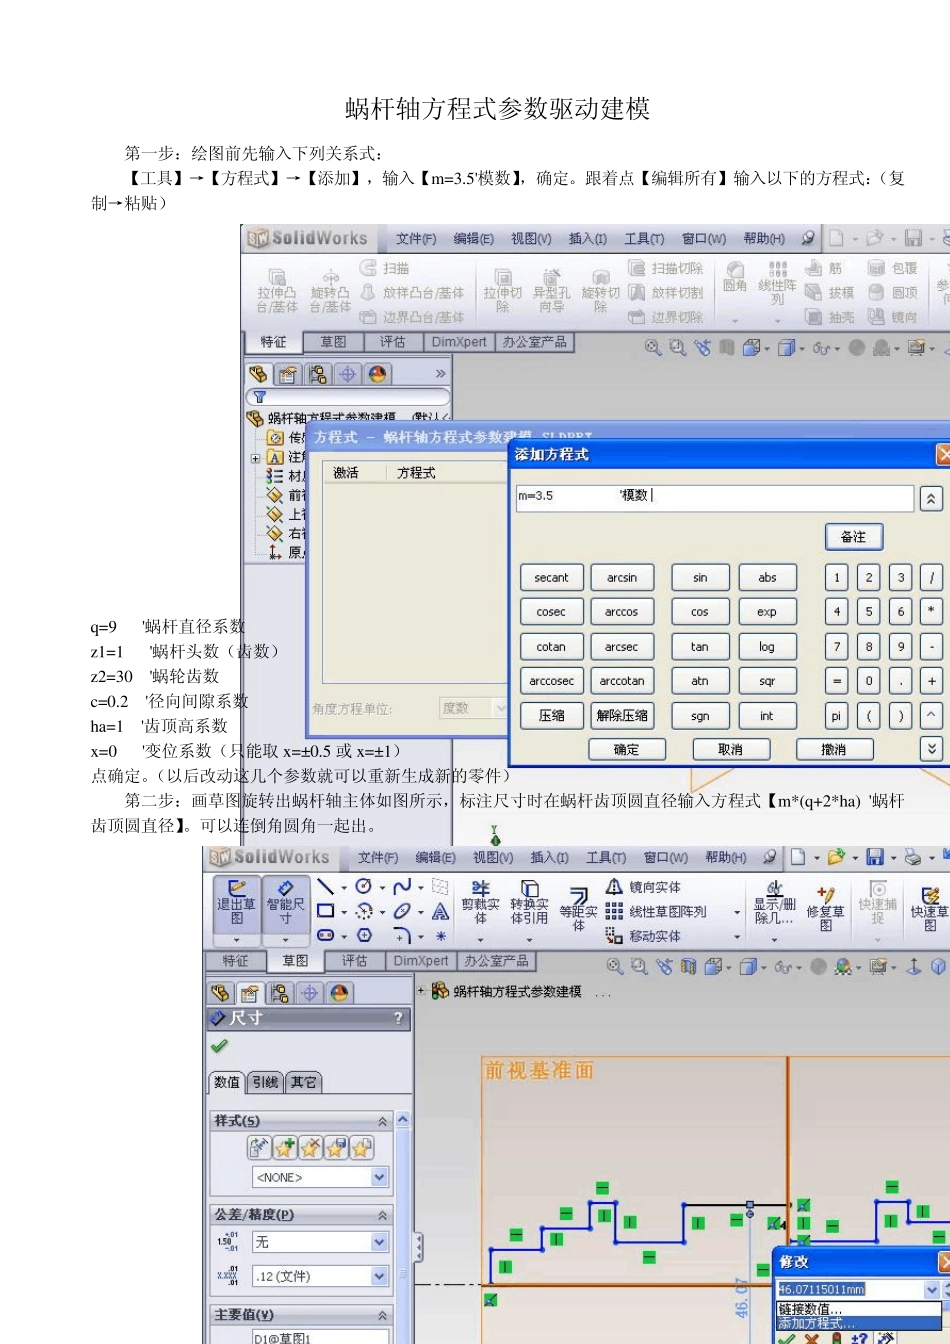950x1344 pixels.
Task: Switch to the 草图 tab in upper window
Action: 333,342
